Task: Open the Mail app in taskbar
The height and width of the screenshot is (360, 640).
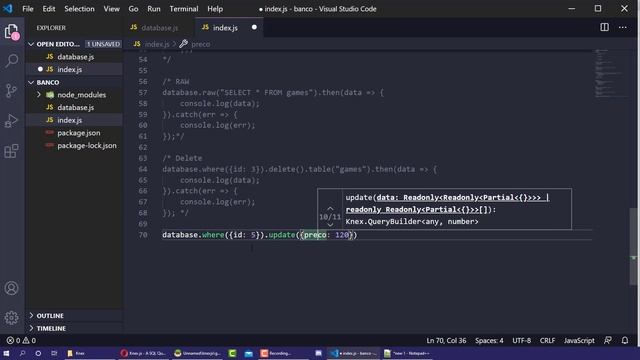Action: [249, 353]
